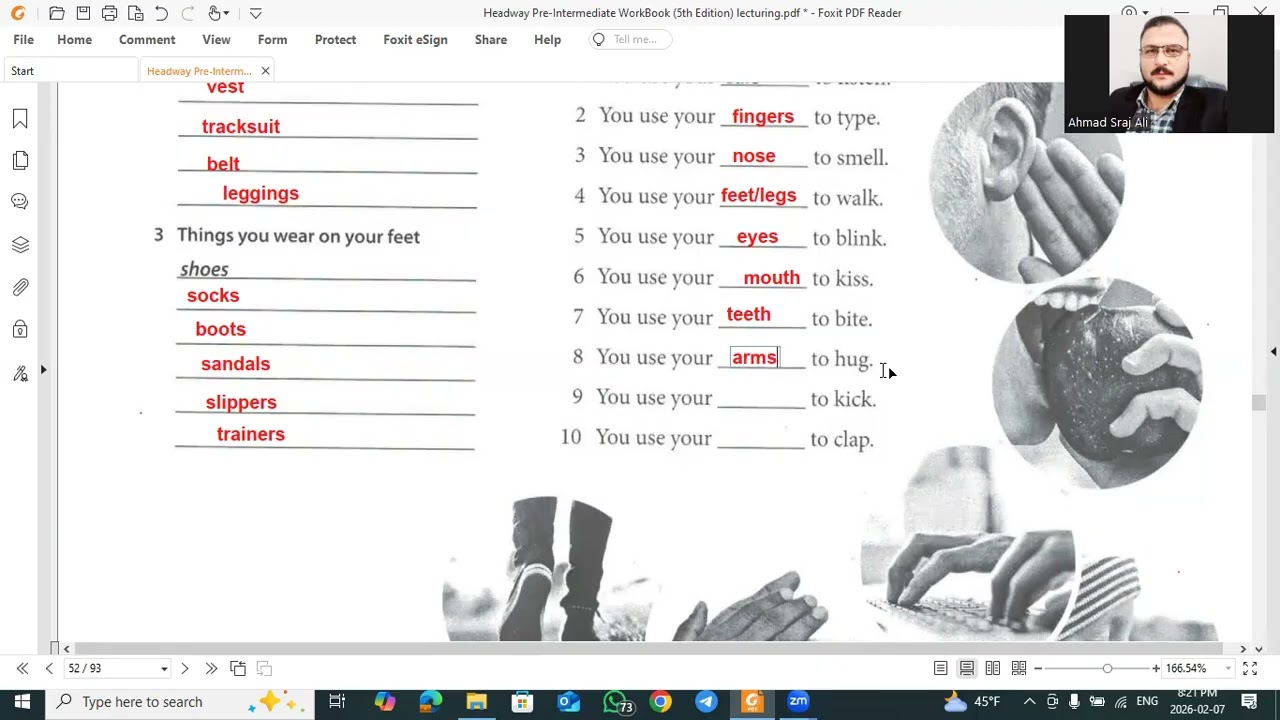Select single page view mode
Viewport: 1280px width, 720px height.
click(941, 668)
